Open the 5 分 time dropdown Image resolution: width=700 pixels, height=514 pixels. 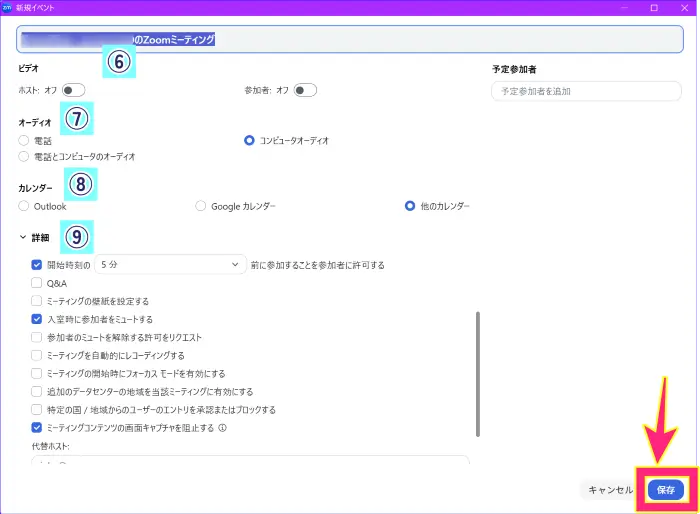[170, 264]
